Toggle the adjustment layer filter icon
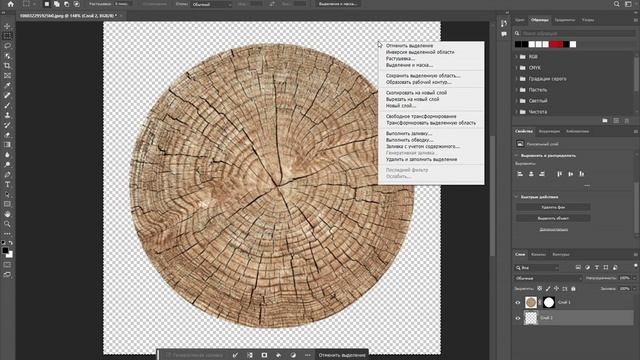 (587, 267)
